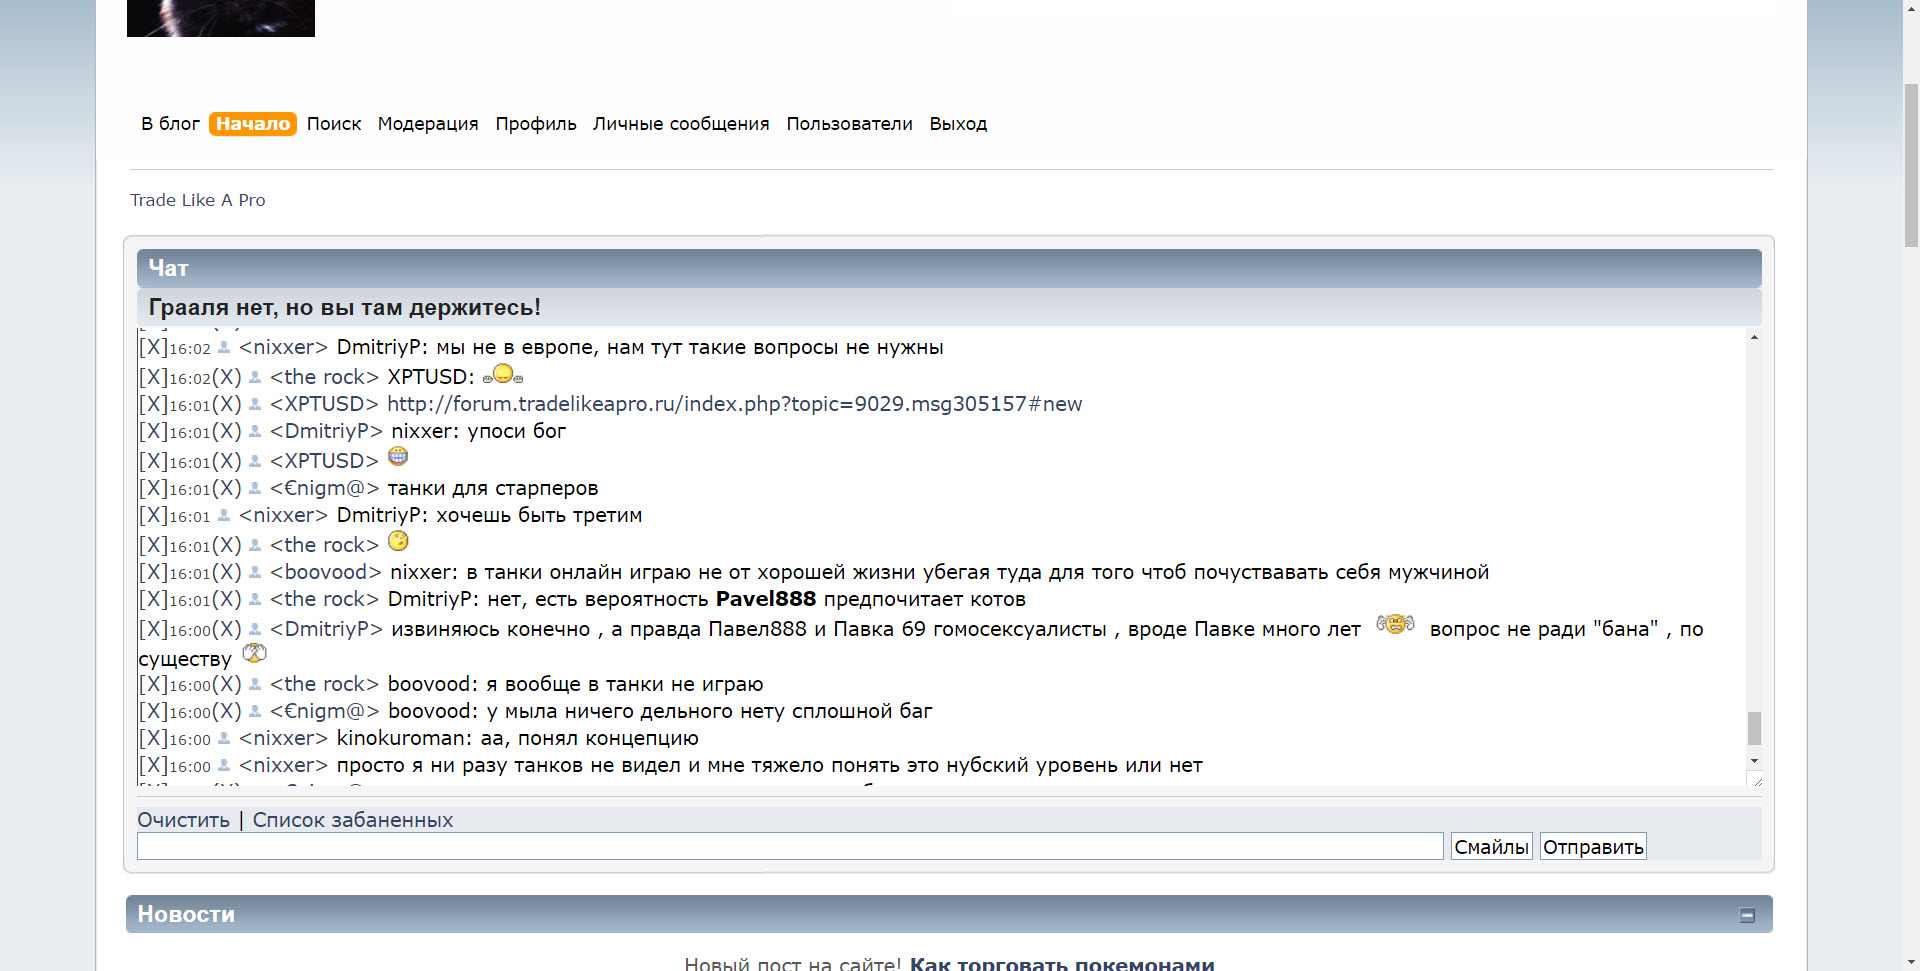Screen dimensions: 1920x971
Task: Click the user icon beside the rock's "XPTUSD:" message
Action: 255,377
